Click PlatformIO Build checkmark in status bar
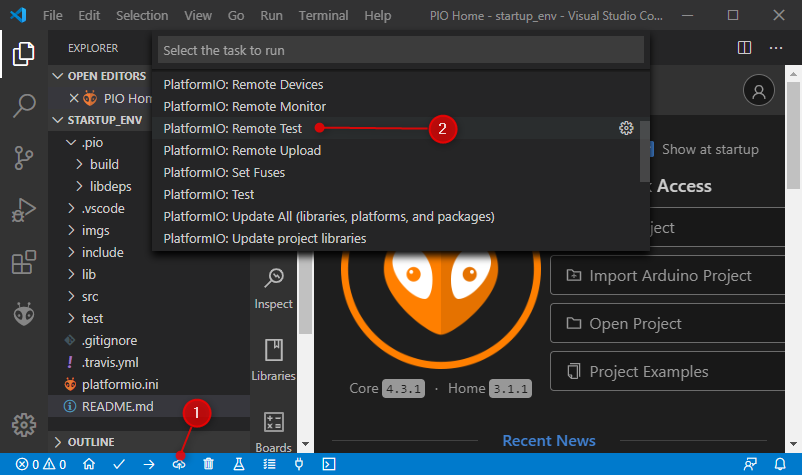 pyautogui.click(x=119, y=464)
